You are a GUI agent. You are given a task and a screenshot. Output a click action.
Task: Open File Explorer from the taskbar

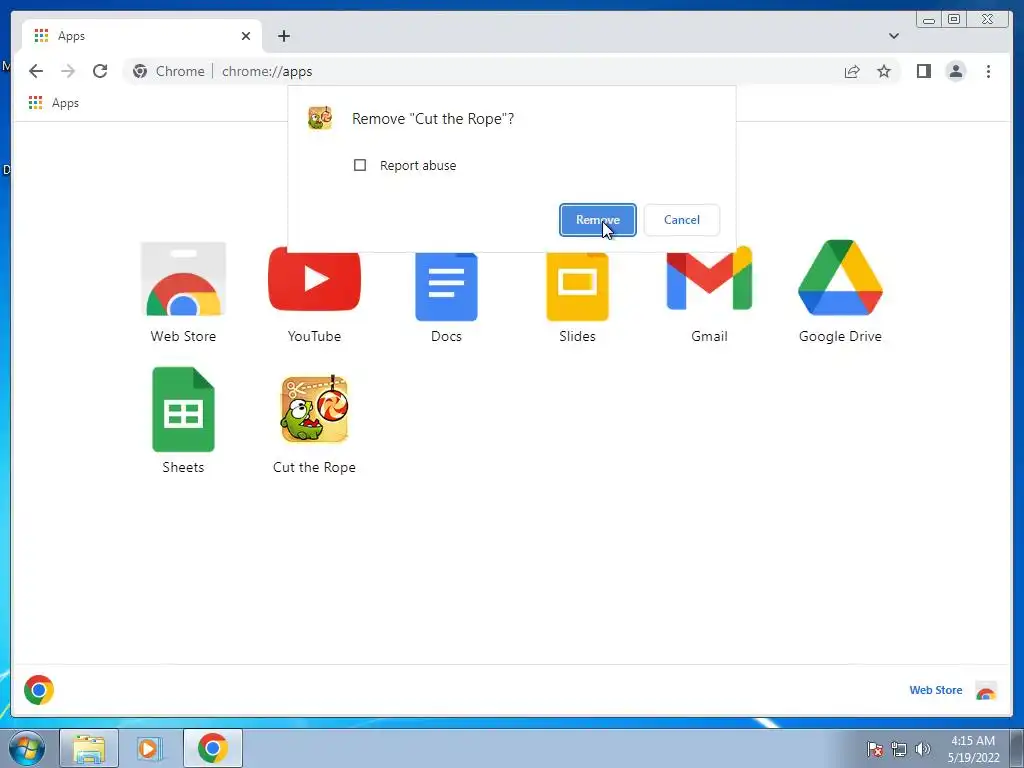(89, 748)
